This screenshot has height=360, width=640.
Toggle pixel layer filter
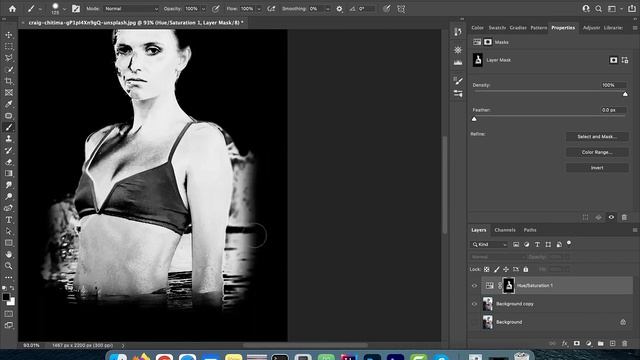click(x=516, y=244)
